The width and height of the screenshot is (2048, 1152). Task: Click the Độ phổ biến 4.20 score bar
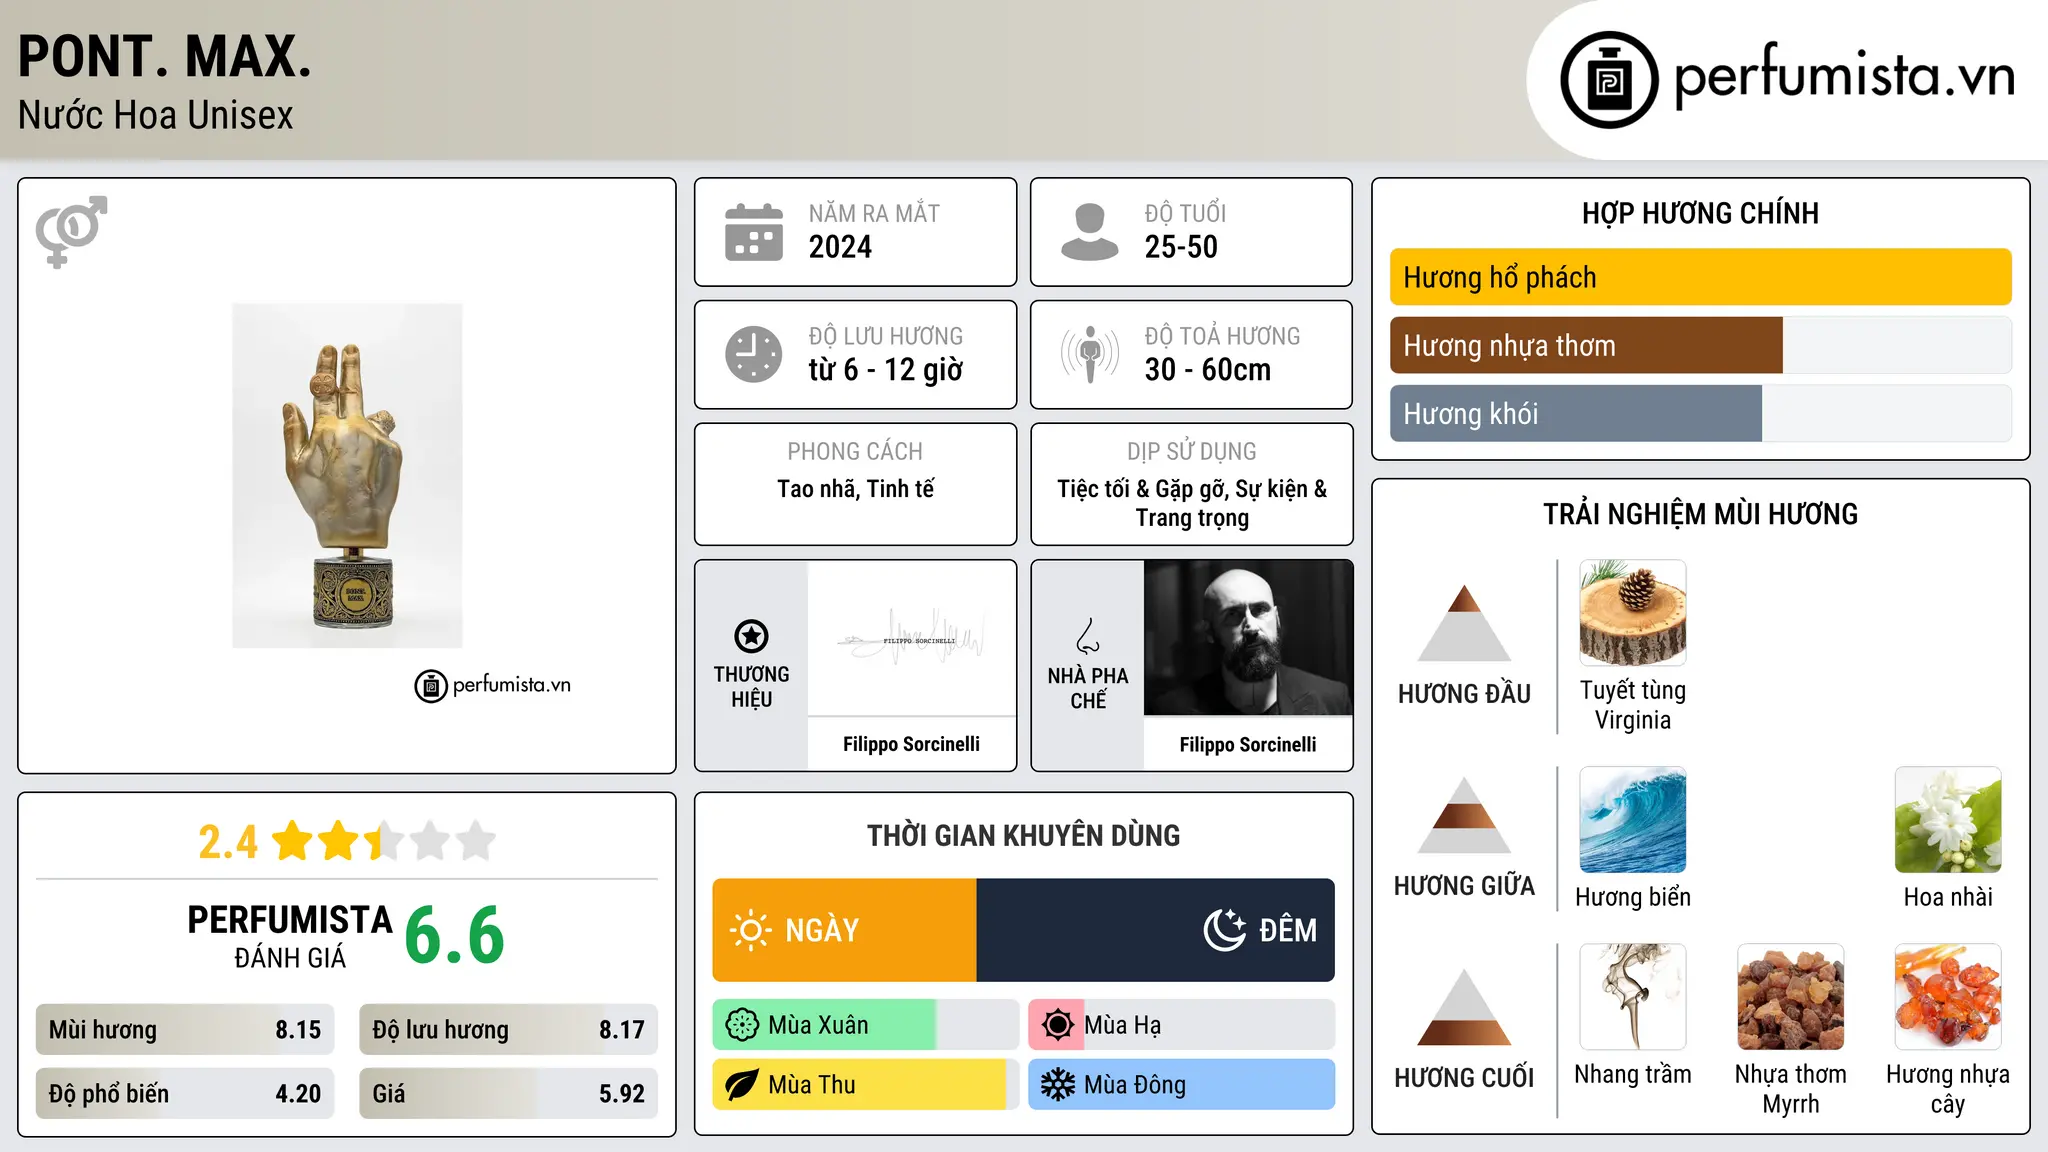[x=185, y=1094]
